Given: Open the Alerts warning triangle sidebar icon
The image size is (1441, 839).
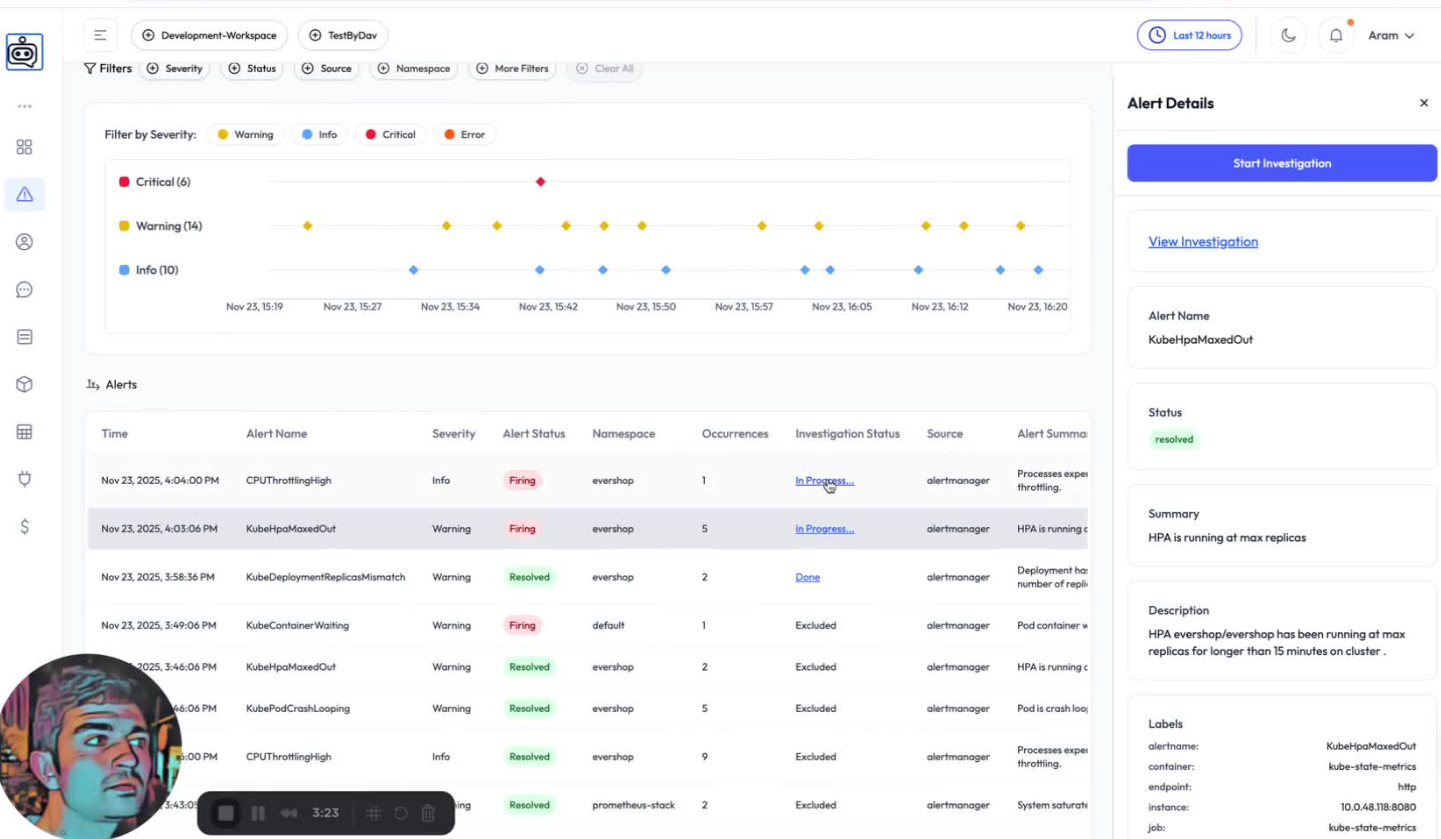Looking at the screenshot, I should click(x=25, y=194).
